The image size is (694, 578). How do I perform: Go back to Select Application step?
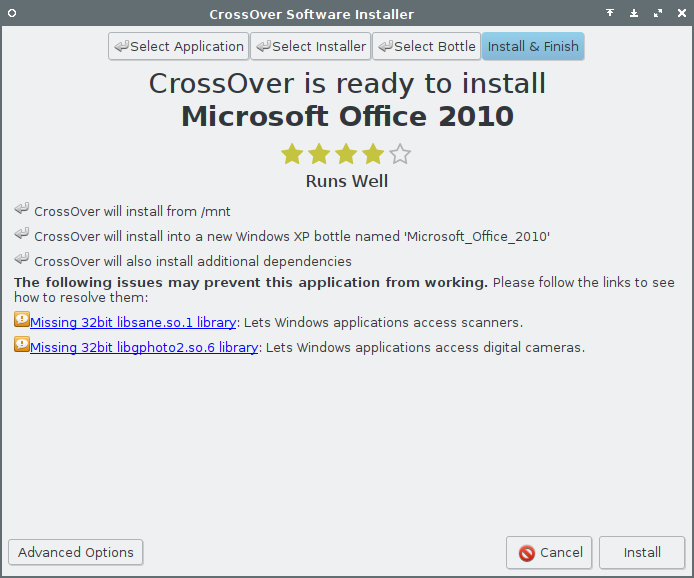click(178, 46)
